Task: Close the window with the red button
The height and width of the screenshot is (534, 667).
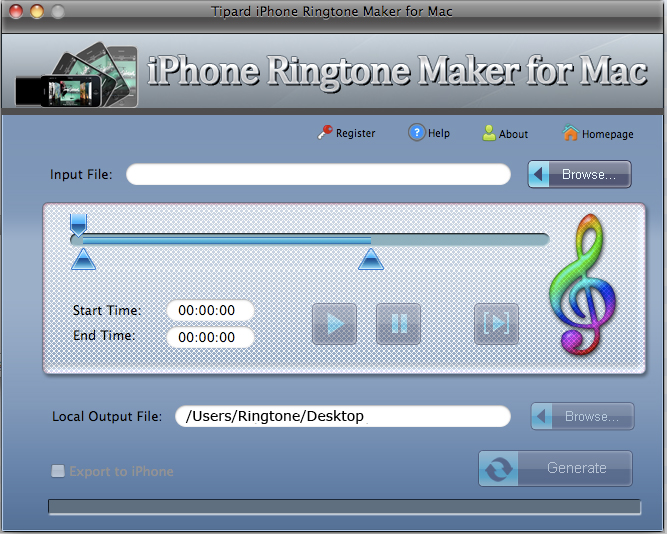Action: pyautogui.click(x=16, y=11)
